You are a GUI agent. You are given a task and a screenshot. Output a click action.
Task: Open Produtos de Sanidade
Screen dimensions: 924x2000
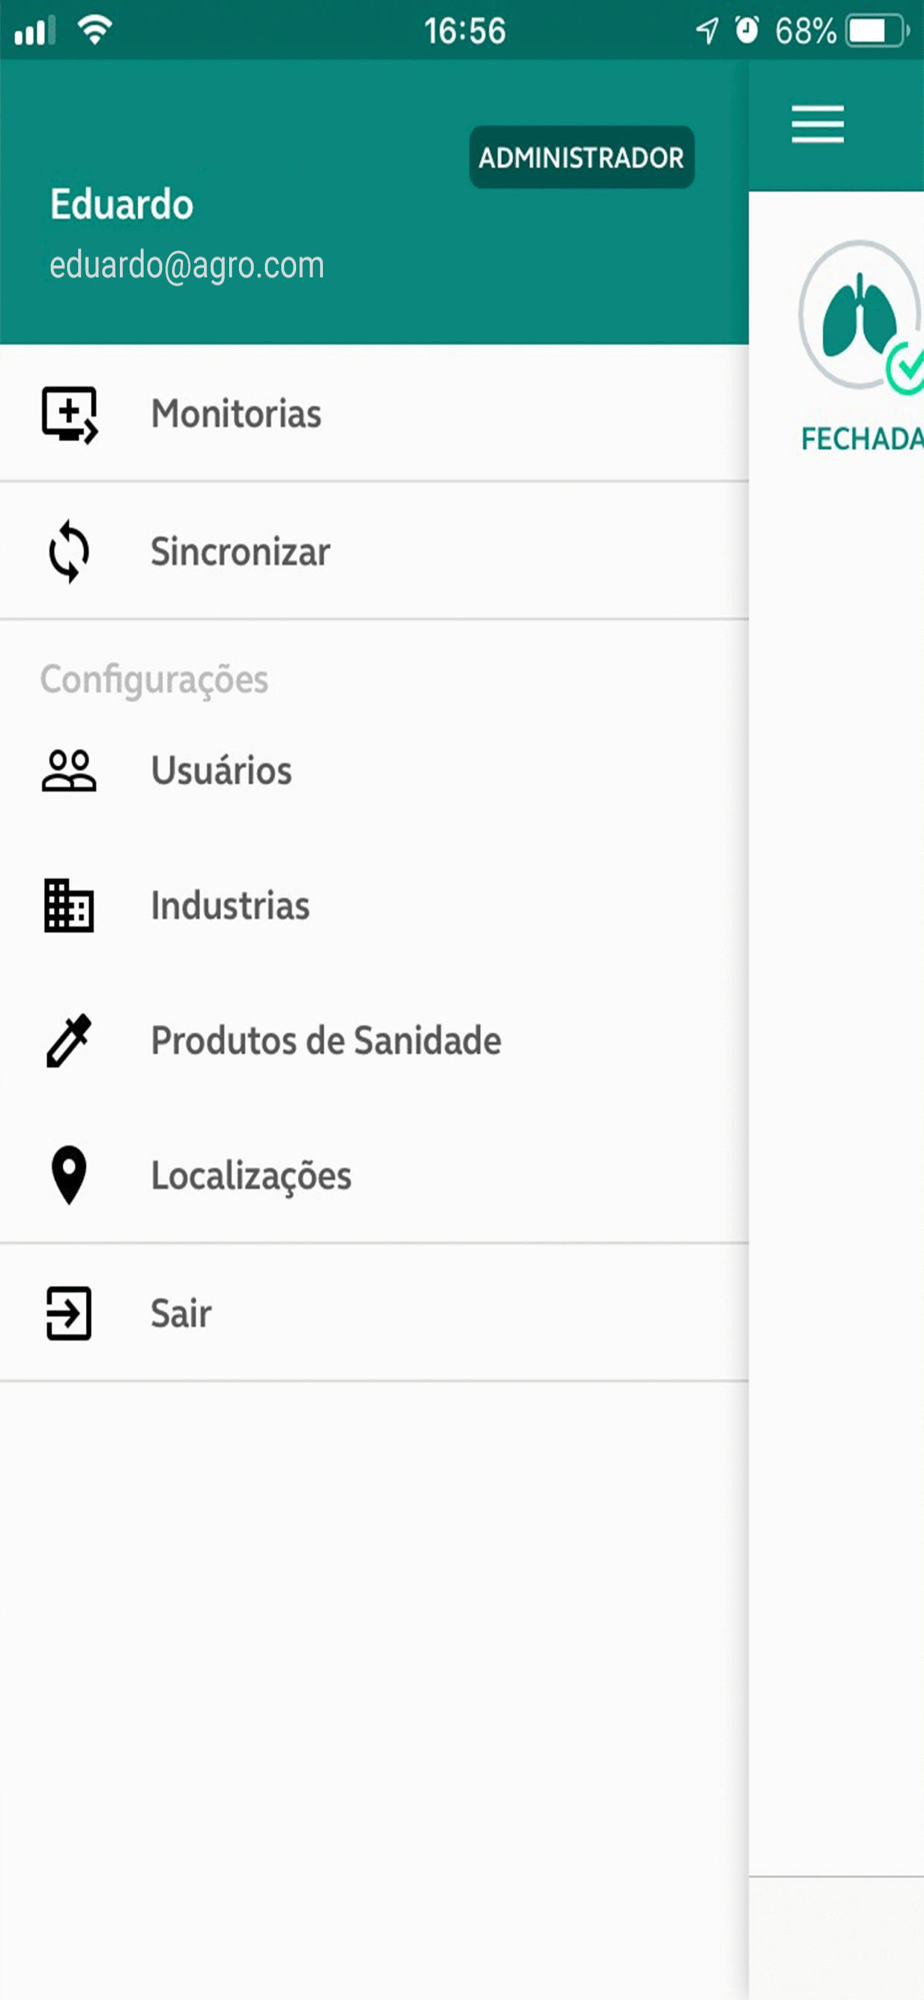point(326,1041)
